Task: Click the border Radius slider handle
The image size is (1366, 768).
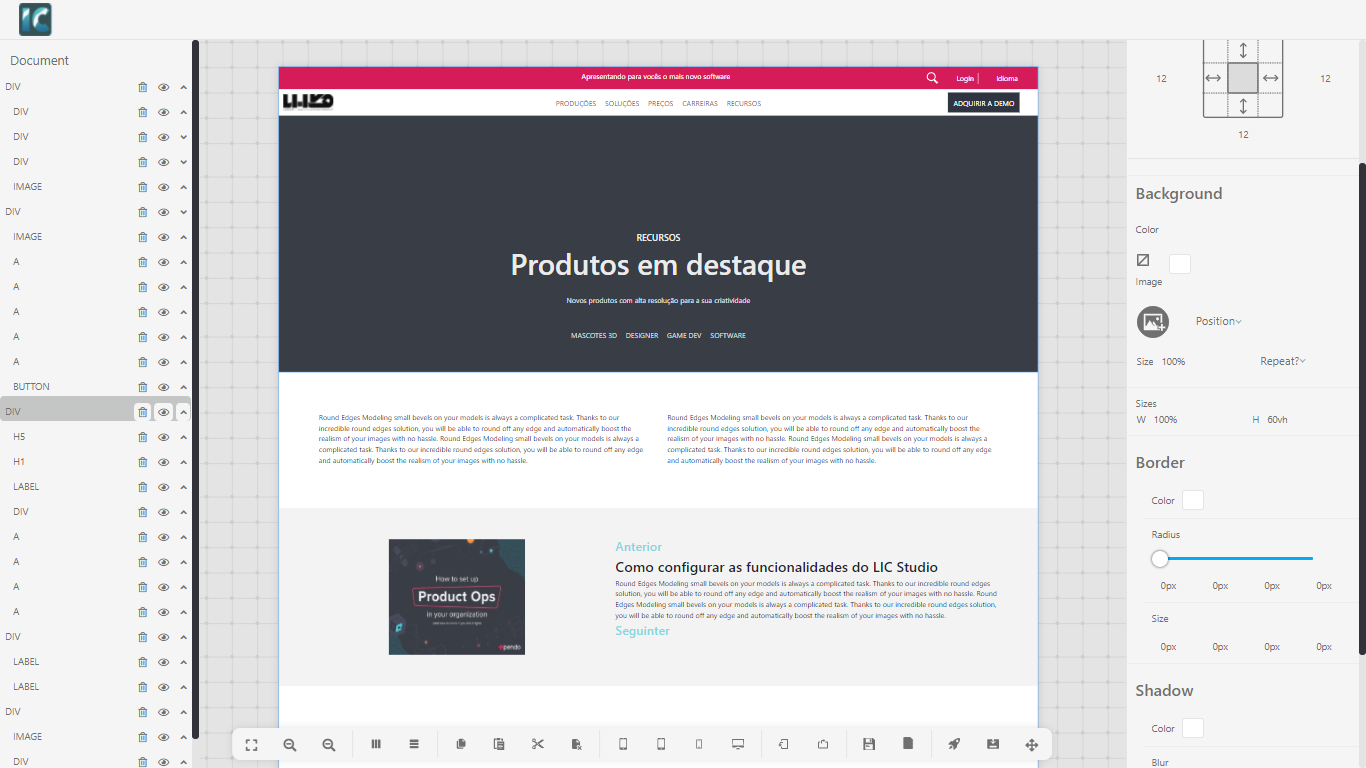Action: [1160, 559]
